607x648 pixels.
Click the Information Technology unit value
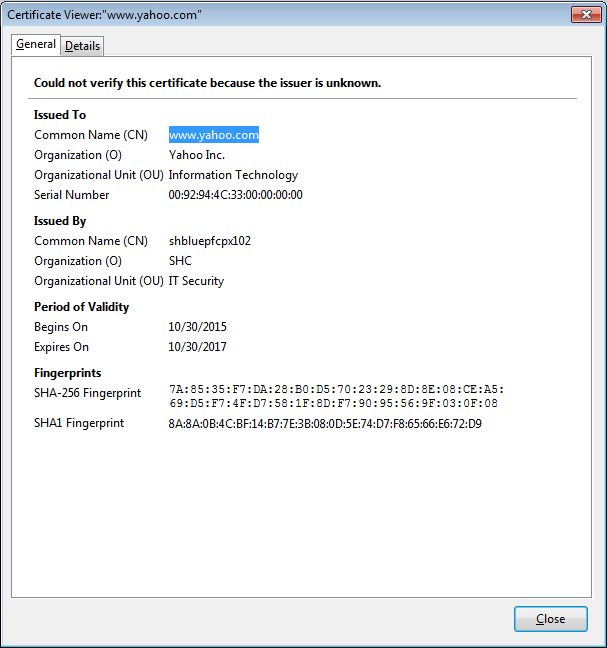233,175
